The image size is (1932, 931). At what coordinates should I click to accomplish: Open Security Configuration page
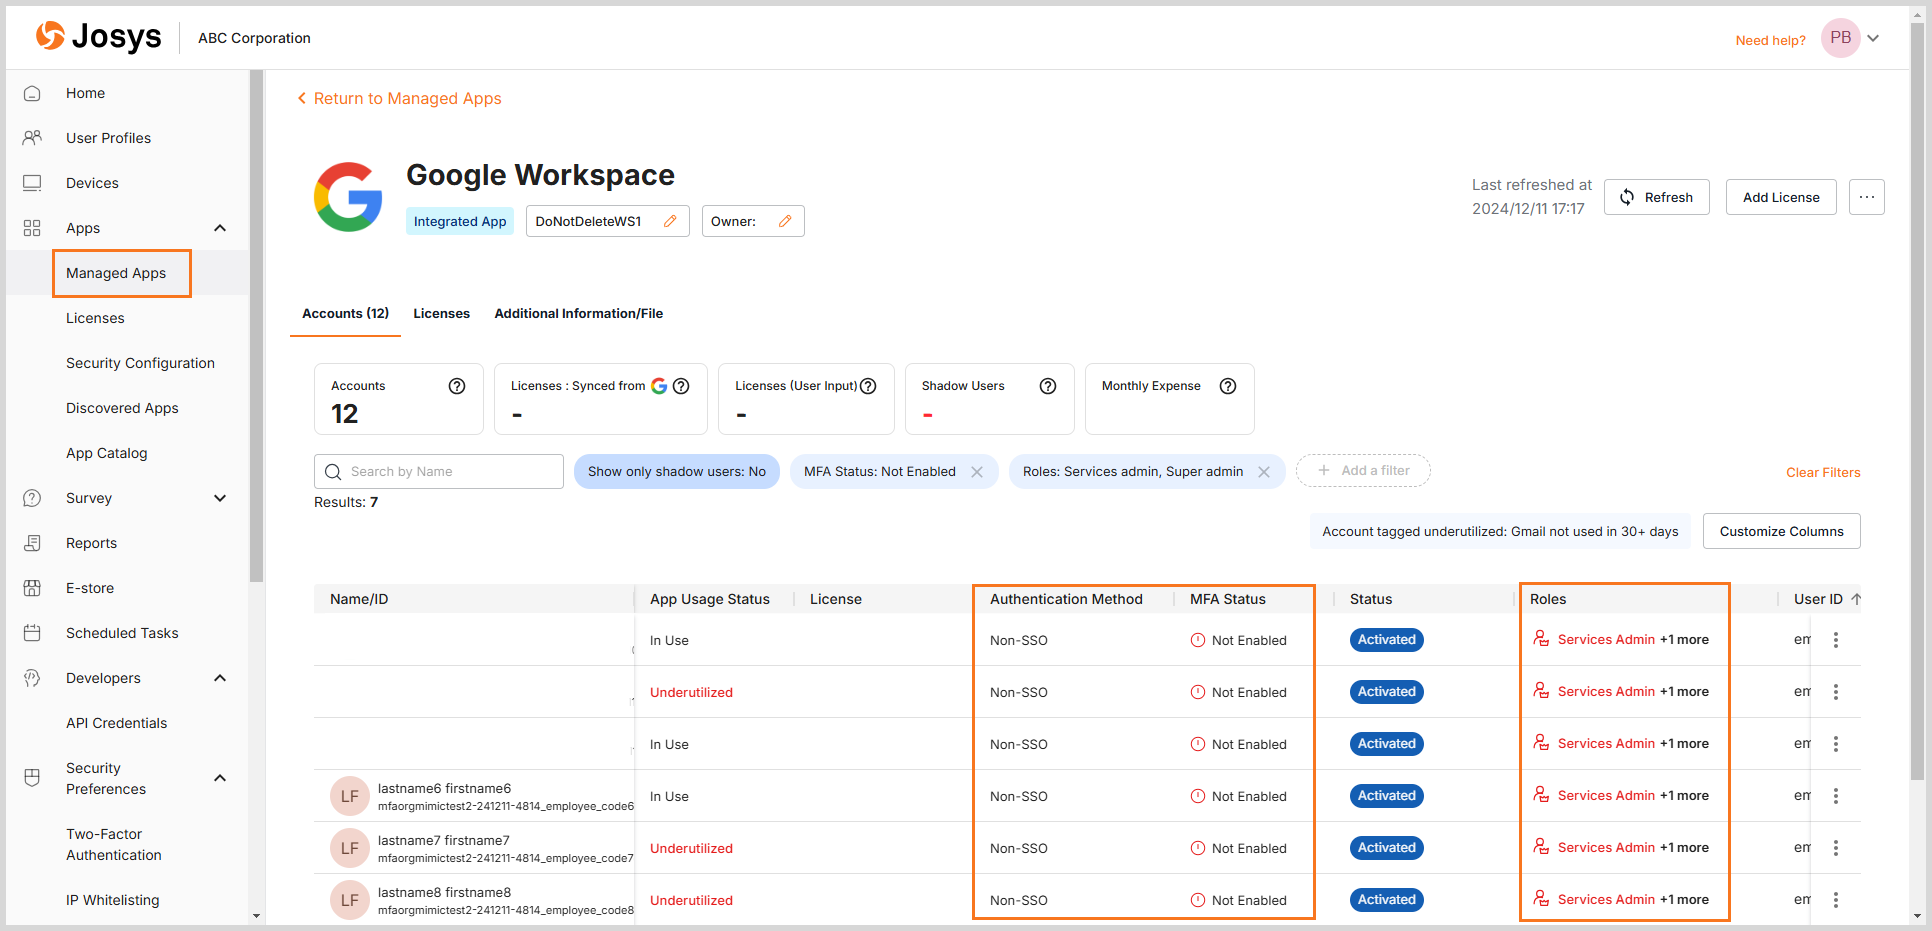click(140, 363)
